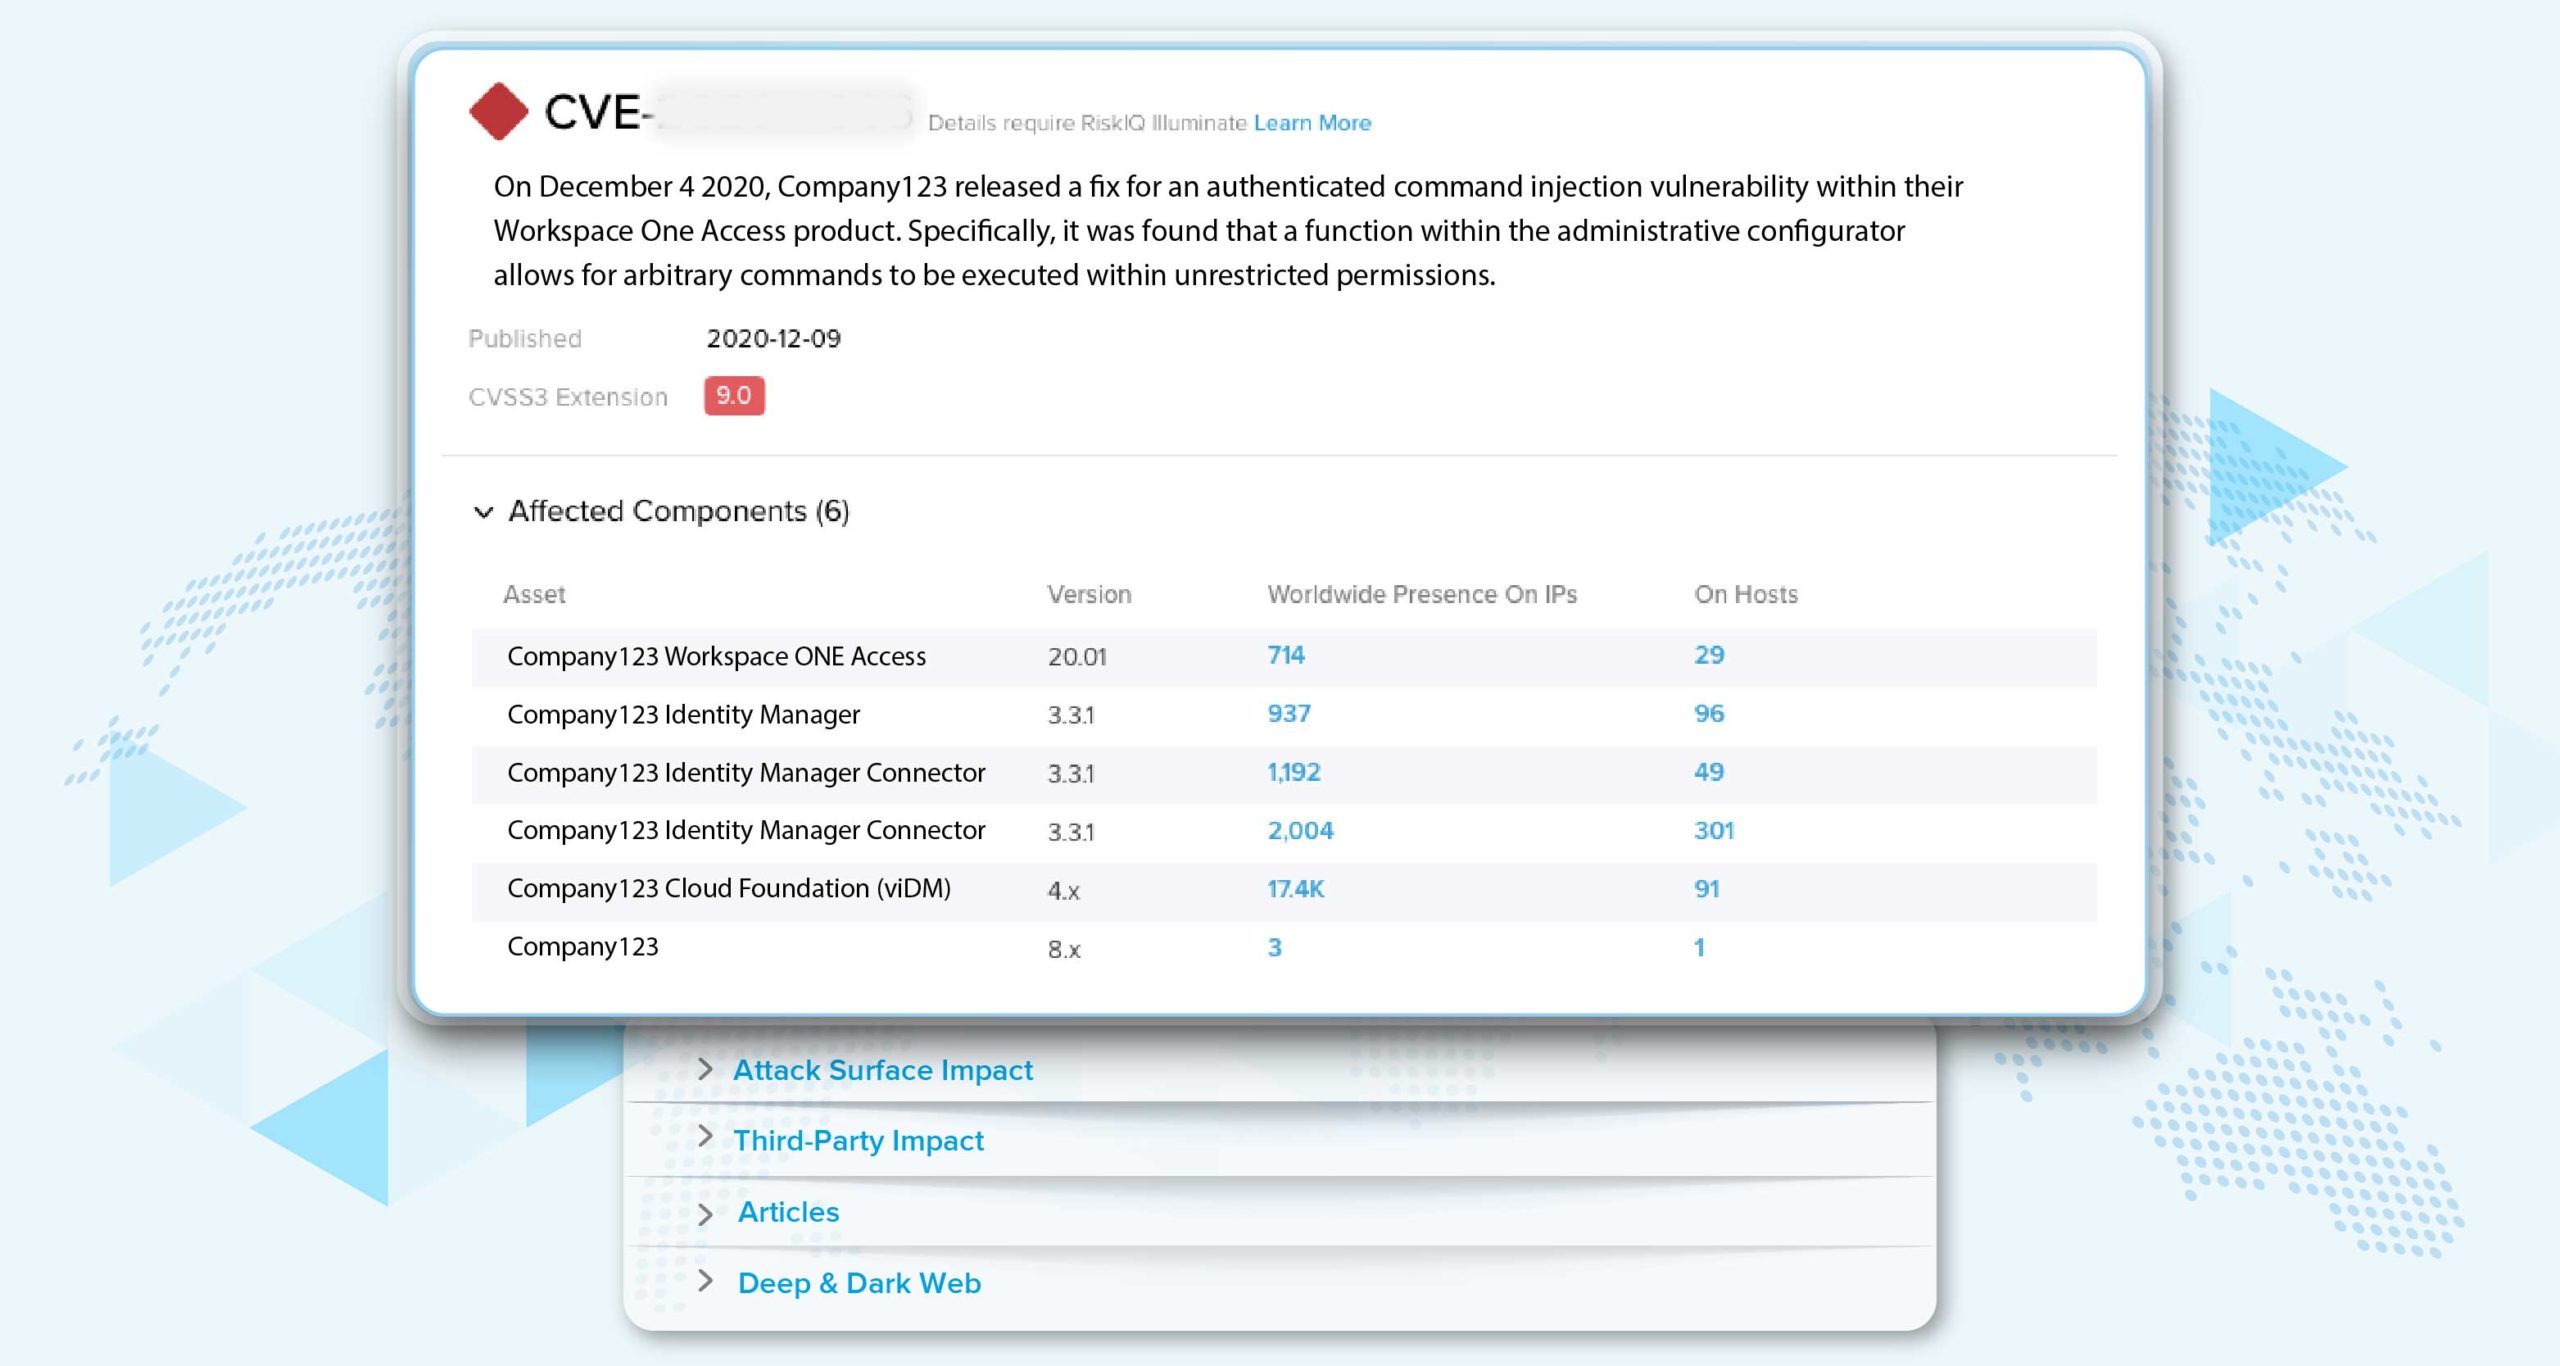The width and height of the screenshot is (2560, 1366).
Task: Click the Affected Components (6) heading
Action: [679, 511]
